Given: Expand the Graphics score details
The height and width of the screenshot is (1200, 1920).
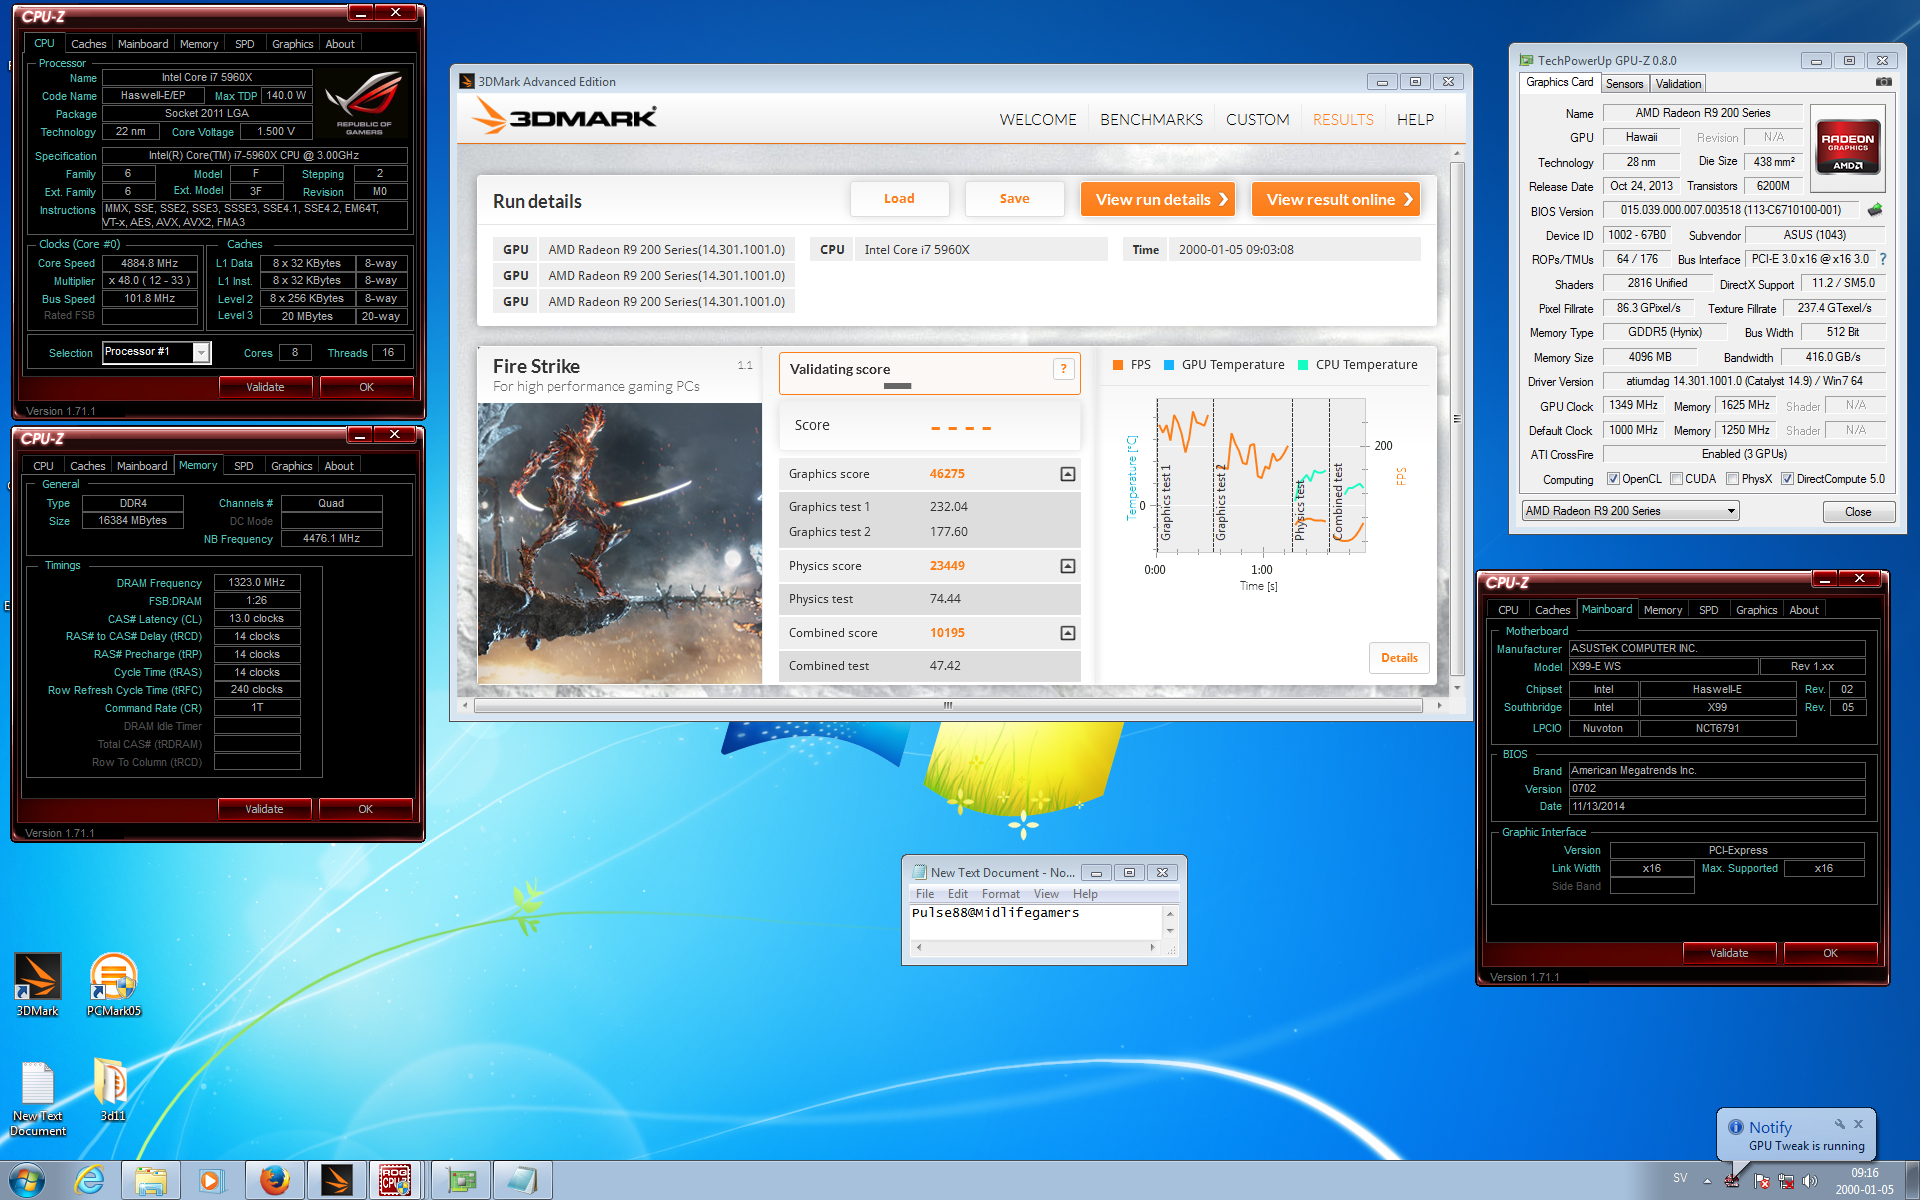Looking at the screenshot, I should tap(1068, 474).
